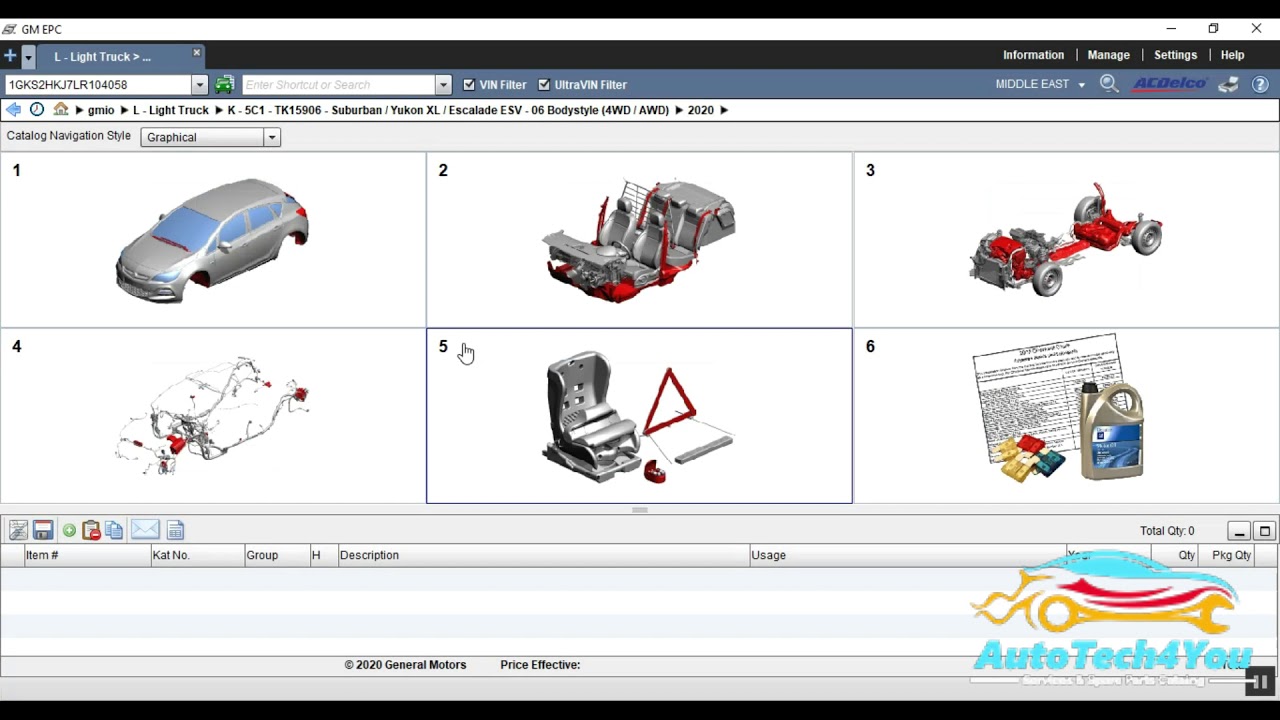Screen dimensions: 1280x720
Task: Toggle the VIN Filter checkbox
Action: (x=469, y=85)
